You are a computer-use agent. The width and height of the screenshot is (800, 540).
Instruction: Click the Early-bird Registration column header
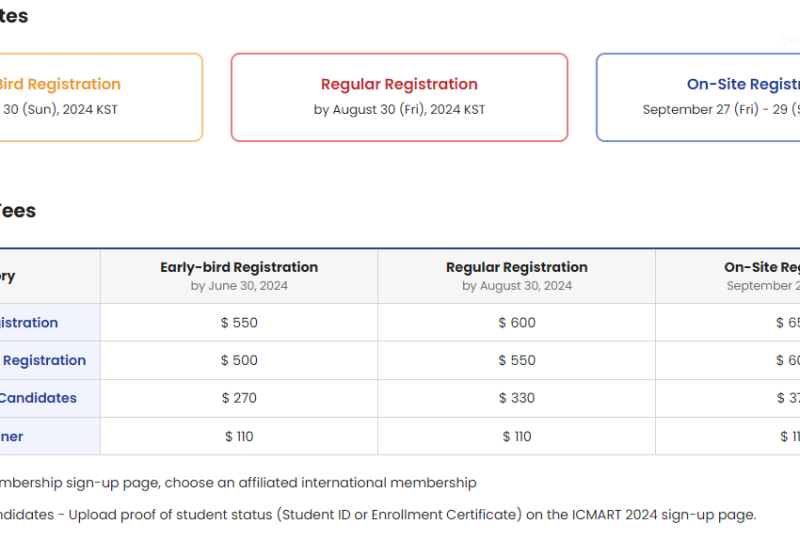pyautogui.click(x=239, y=276)
